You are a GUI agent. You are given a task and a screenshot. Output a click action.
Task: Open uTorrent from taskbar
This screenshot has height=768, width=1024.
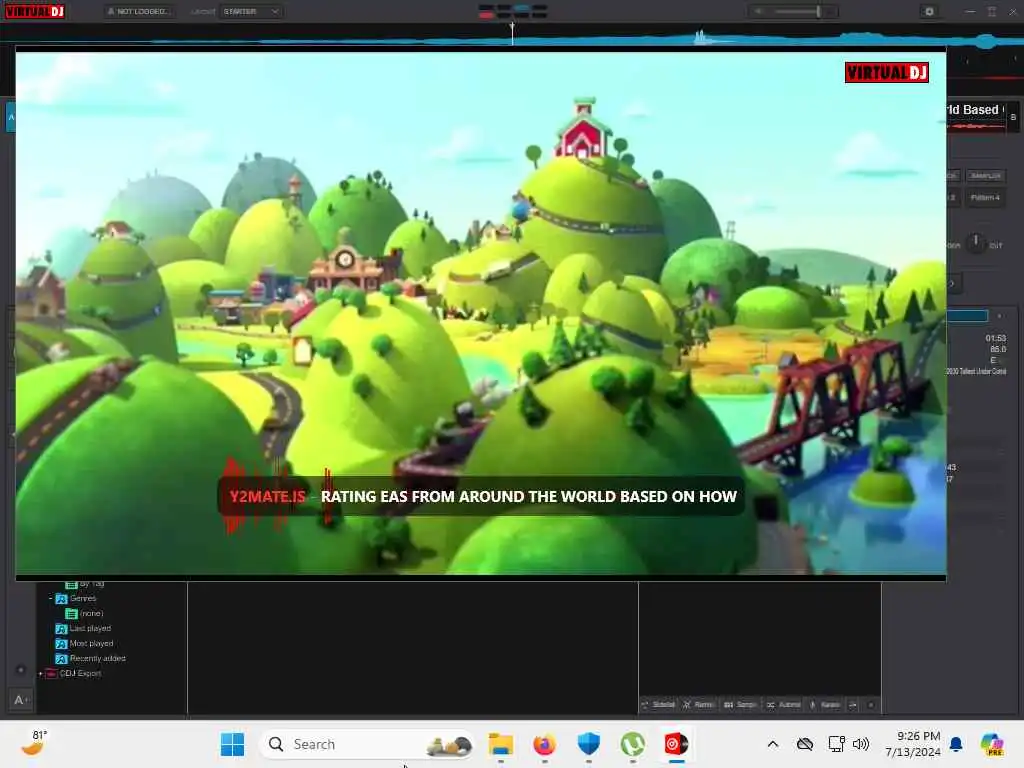coord(632,744)
